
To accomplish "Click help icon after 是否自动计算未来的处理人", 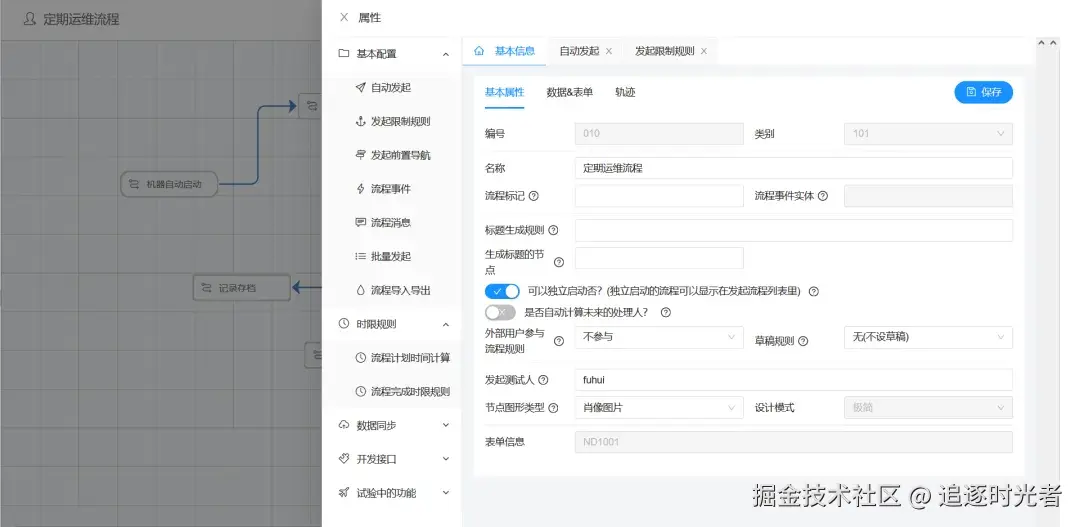I will 665,313.
